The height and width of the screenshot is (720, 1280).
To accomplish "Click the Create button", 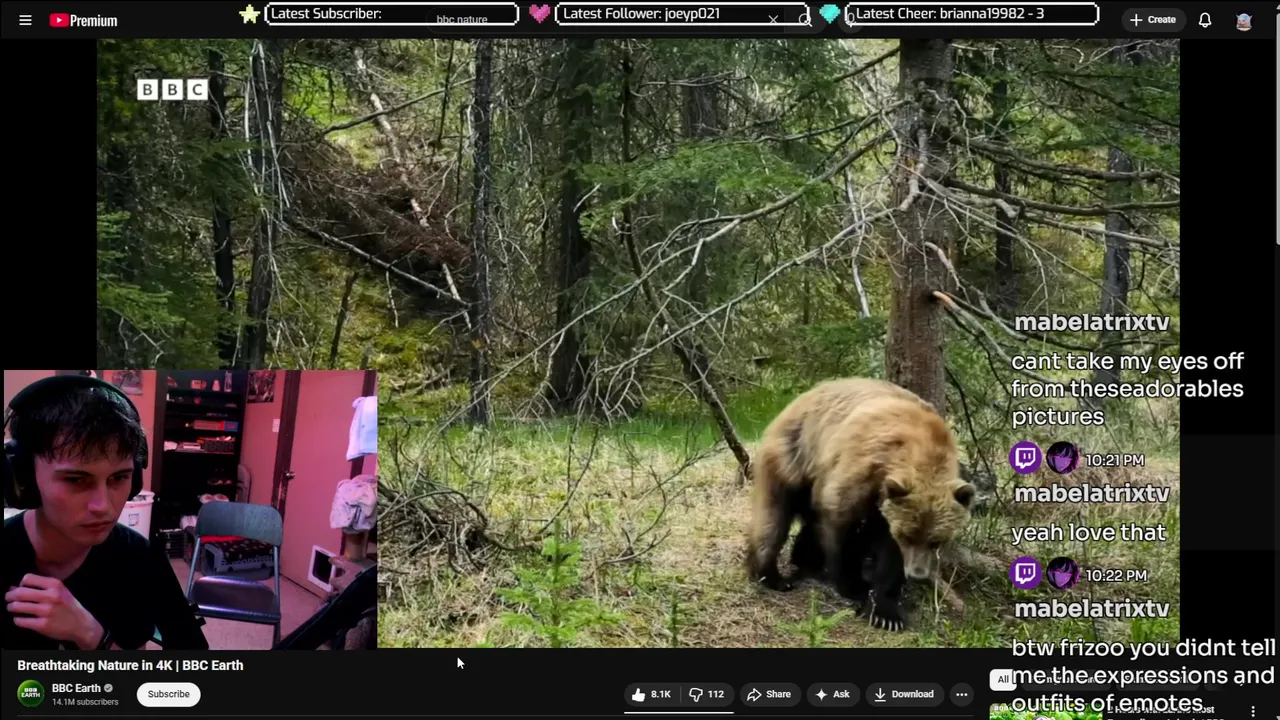I will tap(1152, 20).
